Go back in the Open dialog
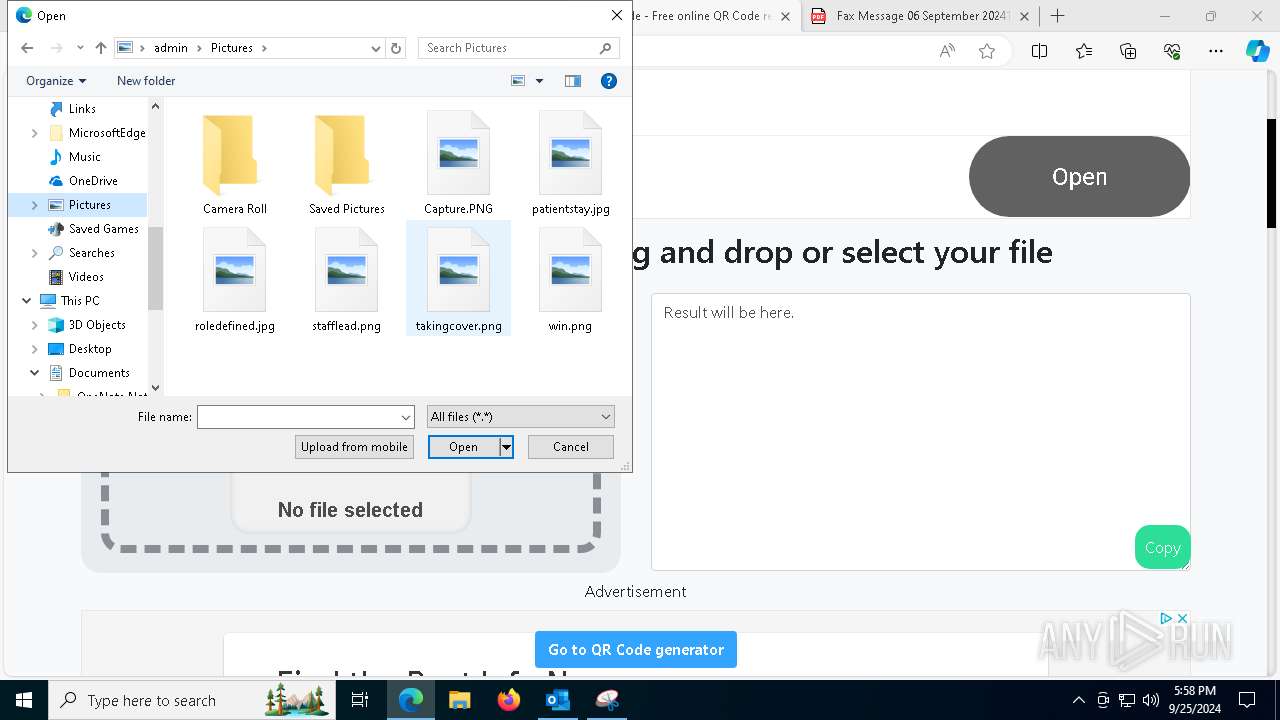Image resolution: width=1280 pixels, height=720 pixels. [27, 48]
